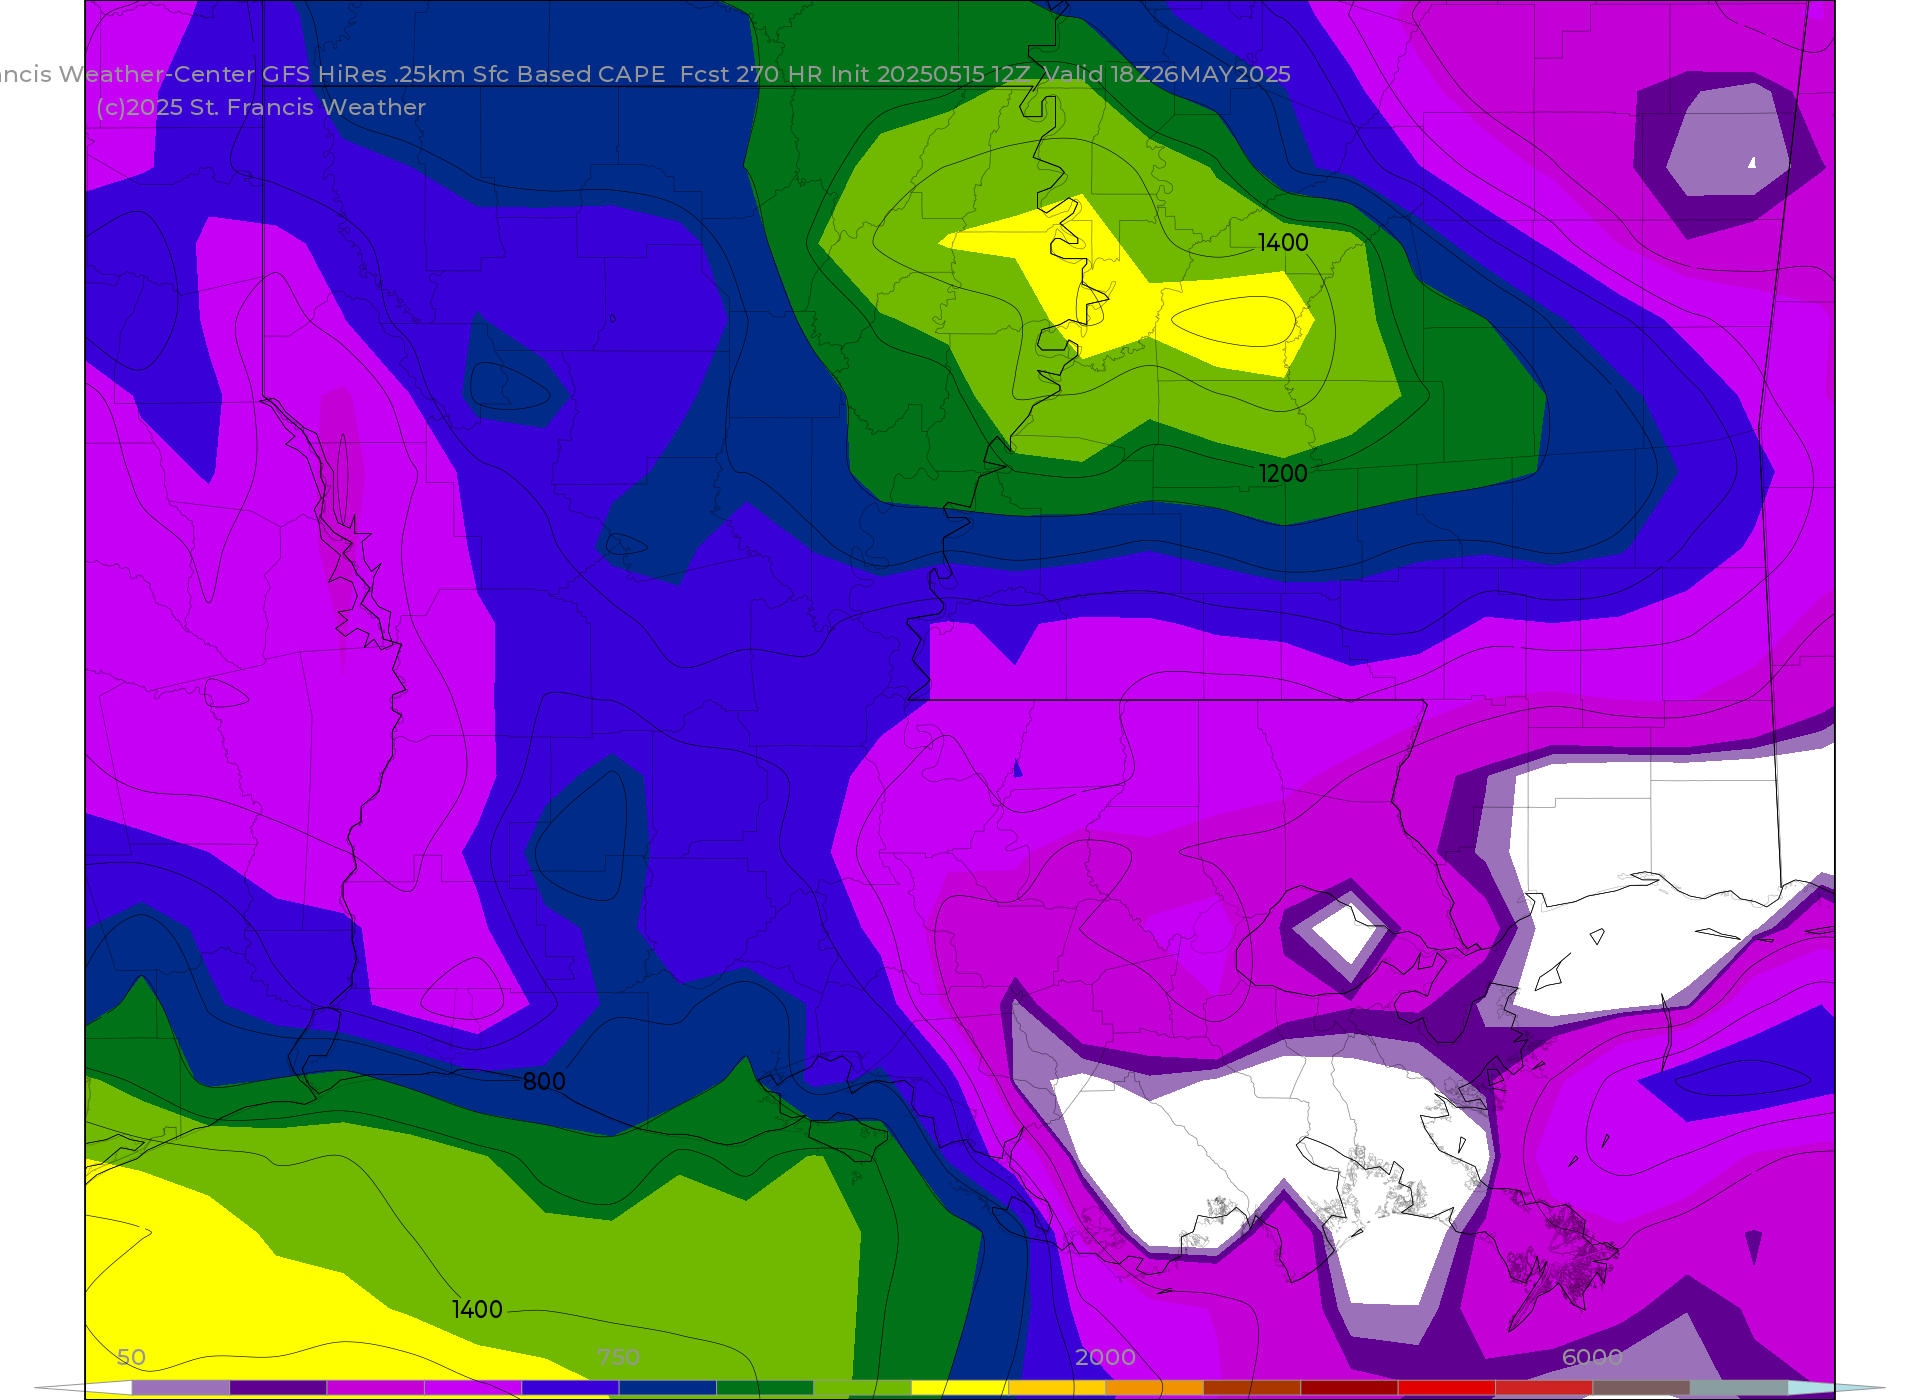Image resolution: width=1920 pixels, height=1400 pixels.
Task: Click the 800 contour label
Action: tap(544, 1081)
